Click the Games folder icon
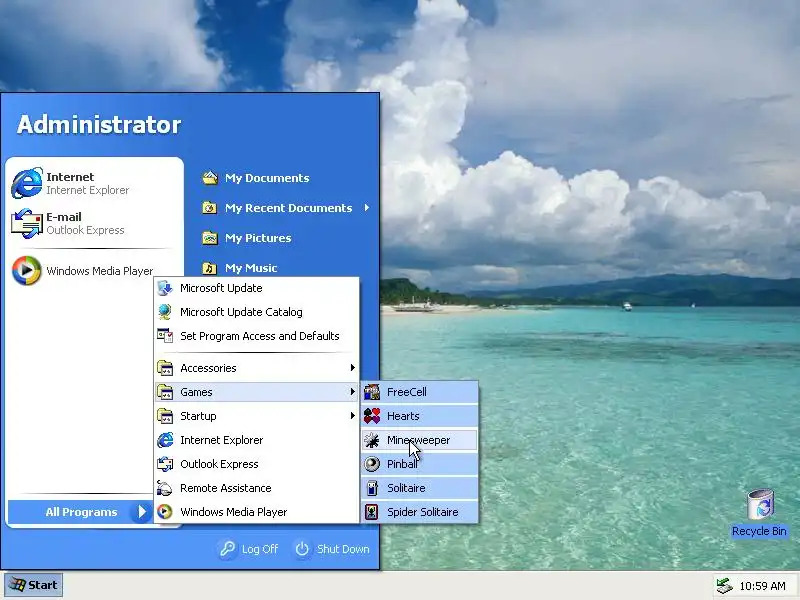The height and width of the screenshot is (600, 800). pyautogui.click(x=165, y=392)
